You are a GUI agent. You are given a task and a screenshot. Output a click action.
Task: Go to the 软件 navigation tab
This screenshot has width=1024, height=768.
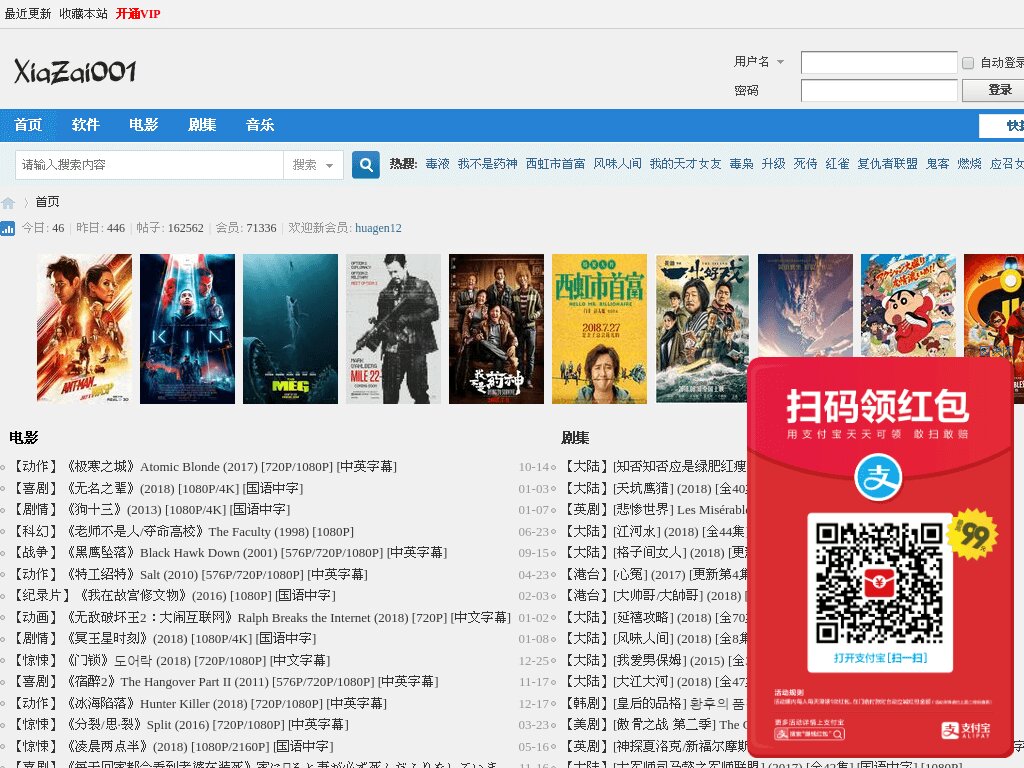pyautogui.click(x=86, y=125)
